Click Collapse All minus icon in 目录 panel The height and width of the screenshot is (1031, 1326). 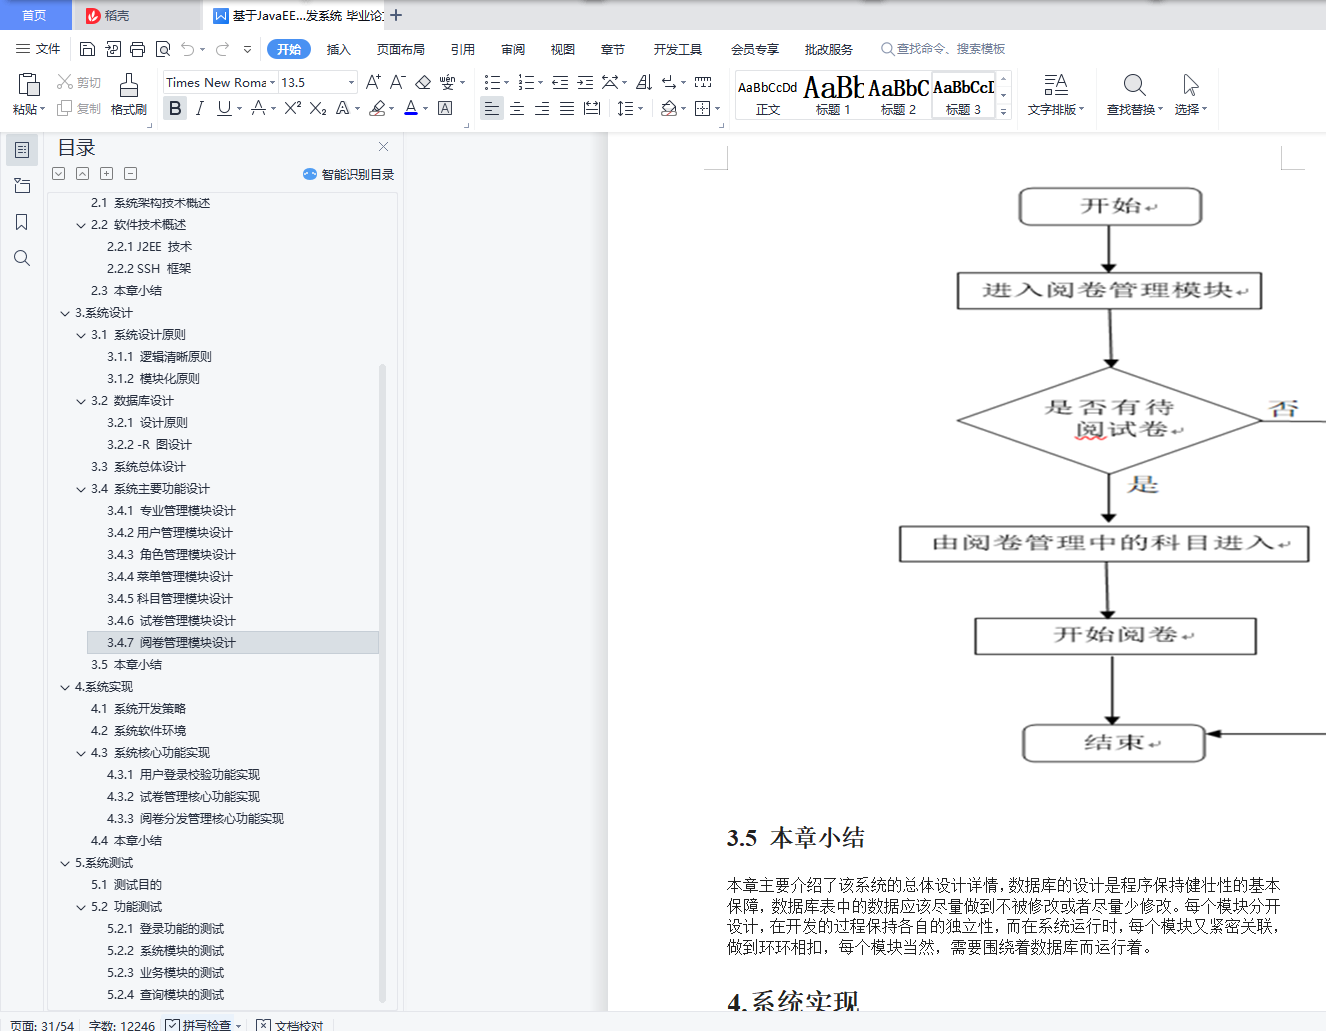(130, 174)
